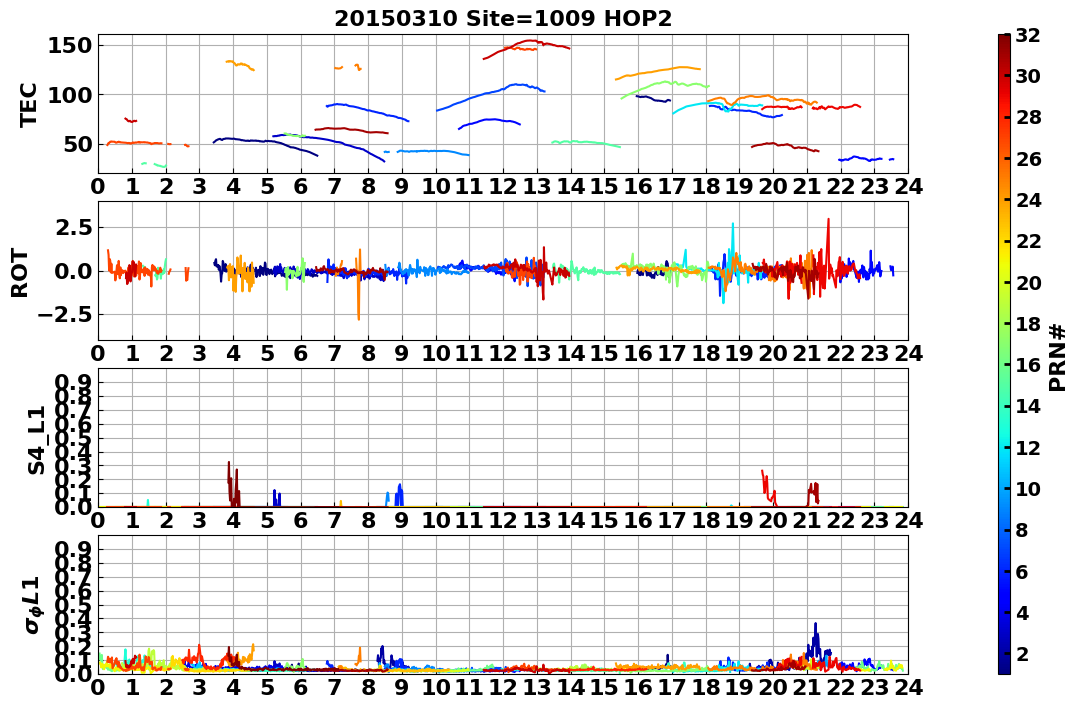Click colorbar tick value 20
The height and width of the screenshot is (709, 1077).
pyautogui.click(x=1028, y=282)
